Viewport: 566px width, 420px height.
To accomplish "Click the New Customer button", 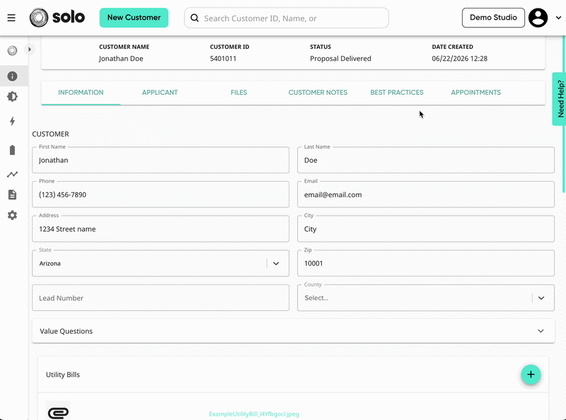I will 134,18.
